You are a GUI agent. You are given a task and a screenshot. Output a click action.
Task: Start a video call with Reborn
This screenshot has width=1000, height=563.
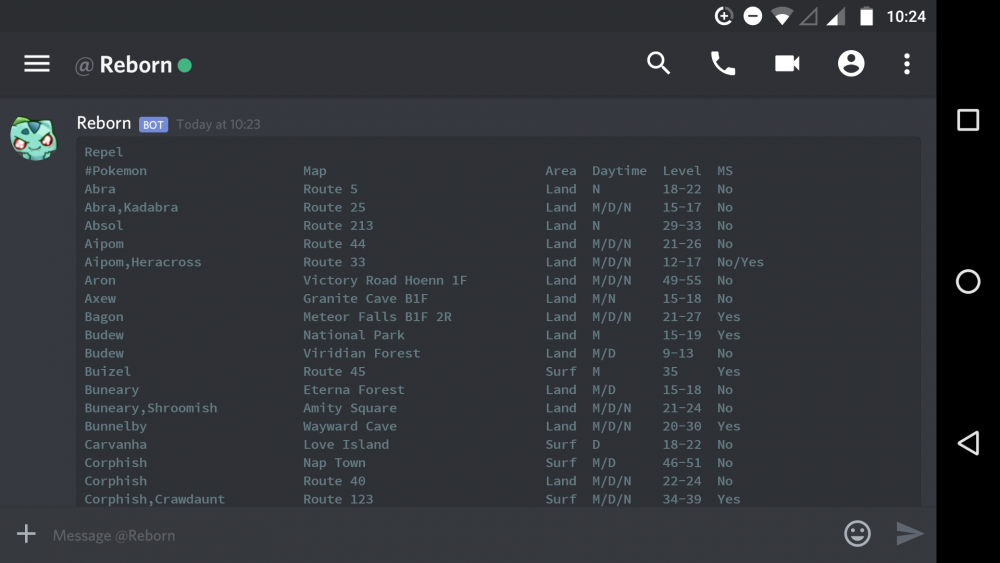click(x=787, y=64)
